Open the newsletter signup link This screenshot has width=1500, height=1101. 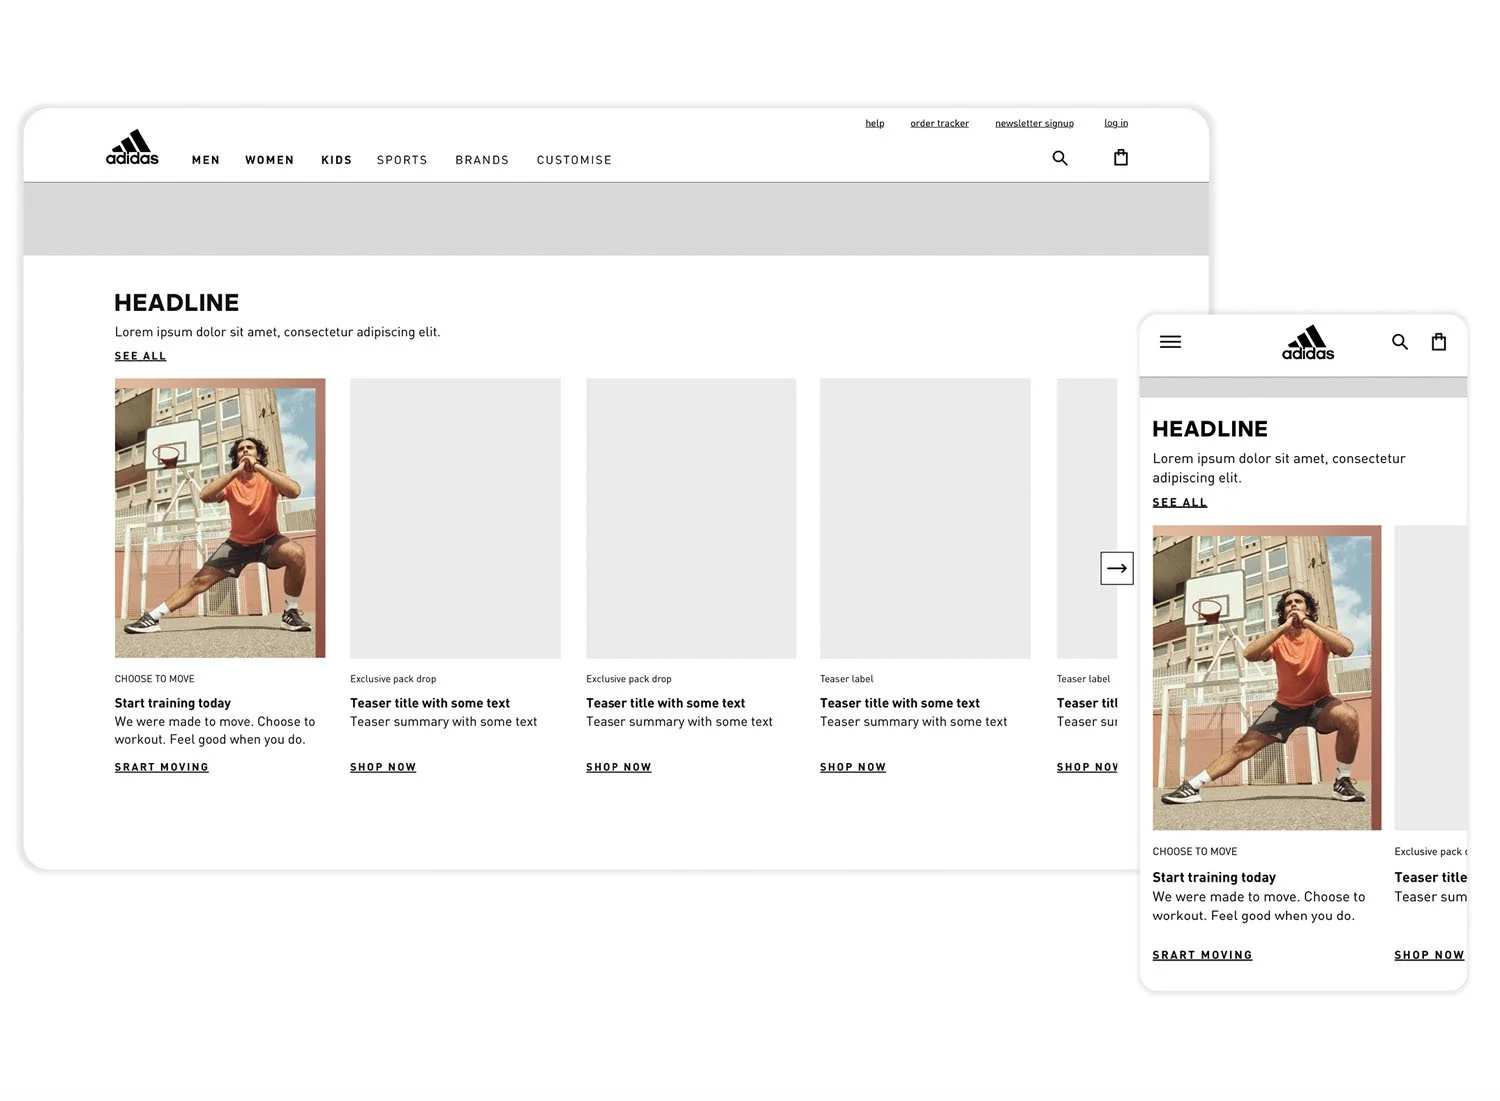1034,122
